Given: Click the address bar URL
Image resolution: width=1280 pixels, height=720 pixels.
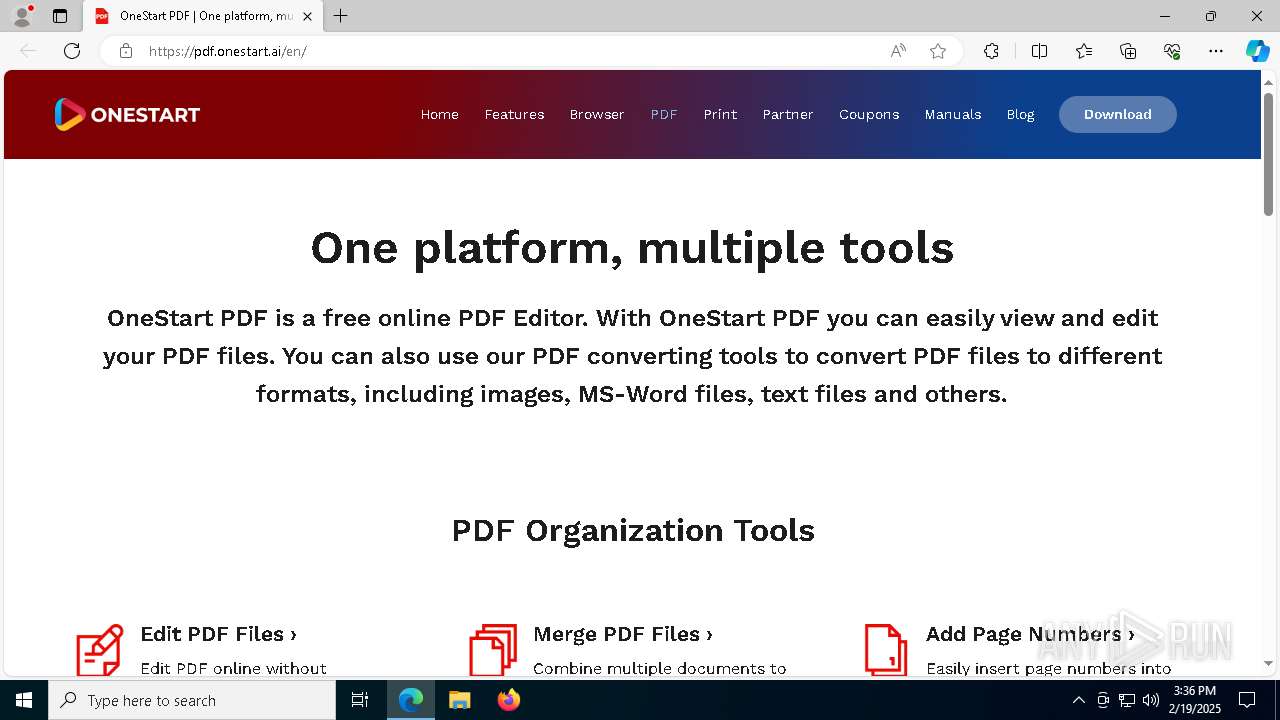Looking at the screenshot, I should [228, 51].
